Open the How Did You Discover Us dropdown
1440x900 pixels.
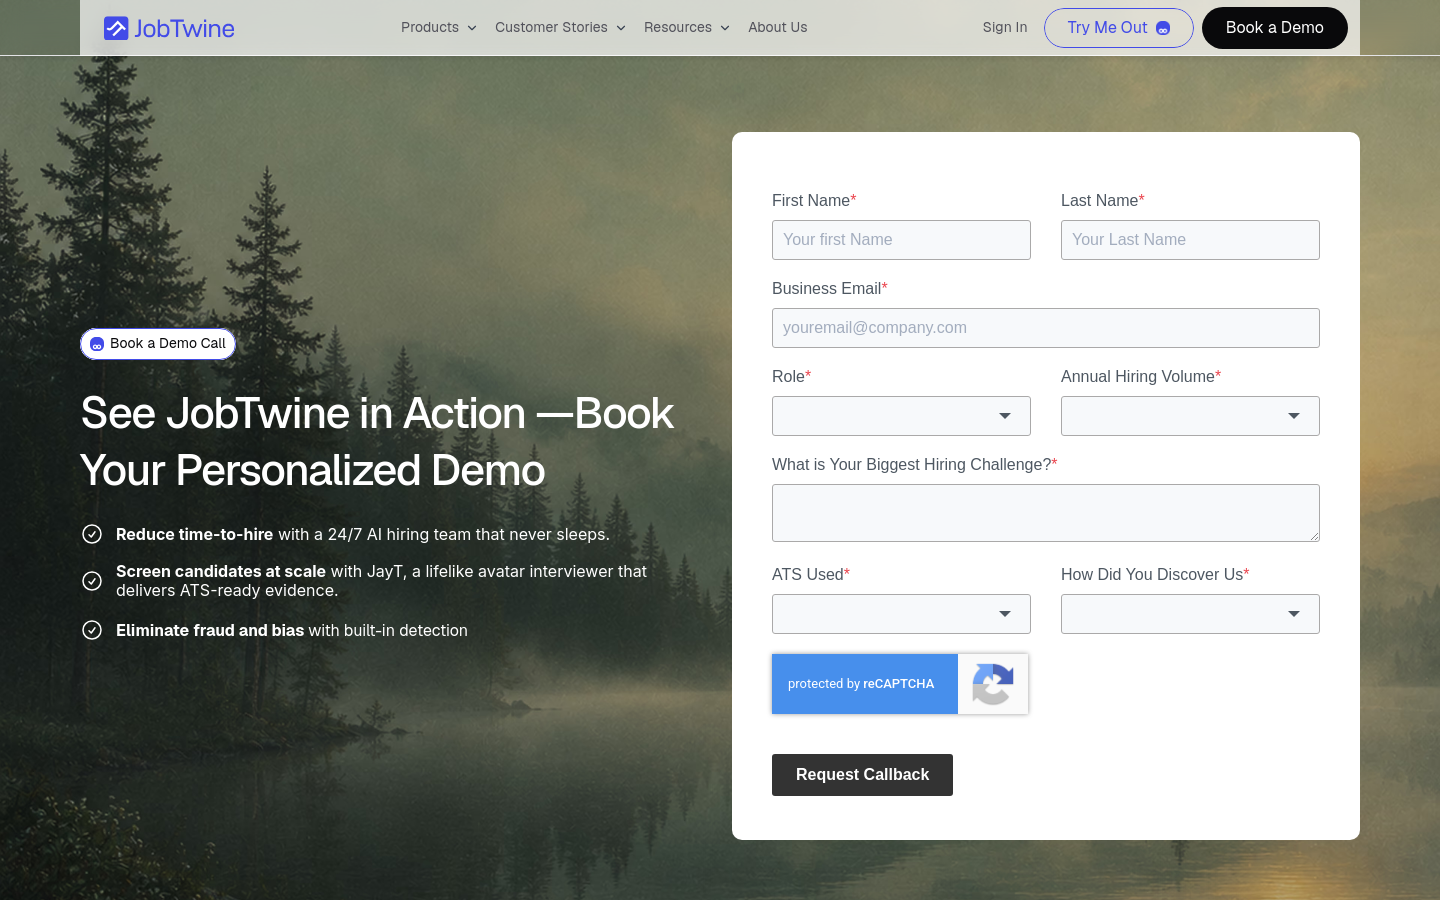pos(1190,614)
